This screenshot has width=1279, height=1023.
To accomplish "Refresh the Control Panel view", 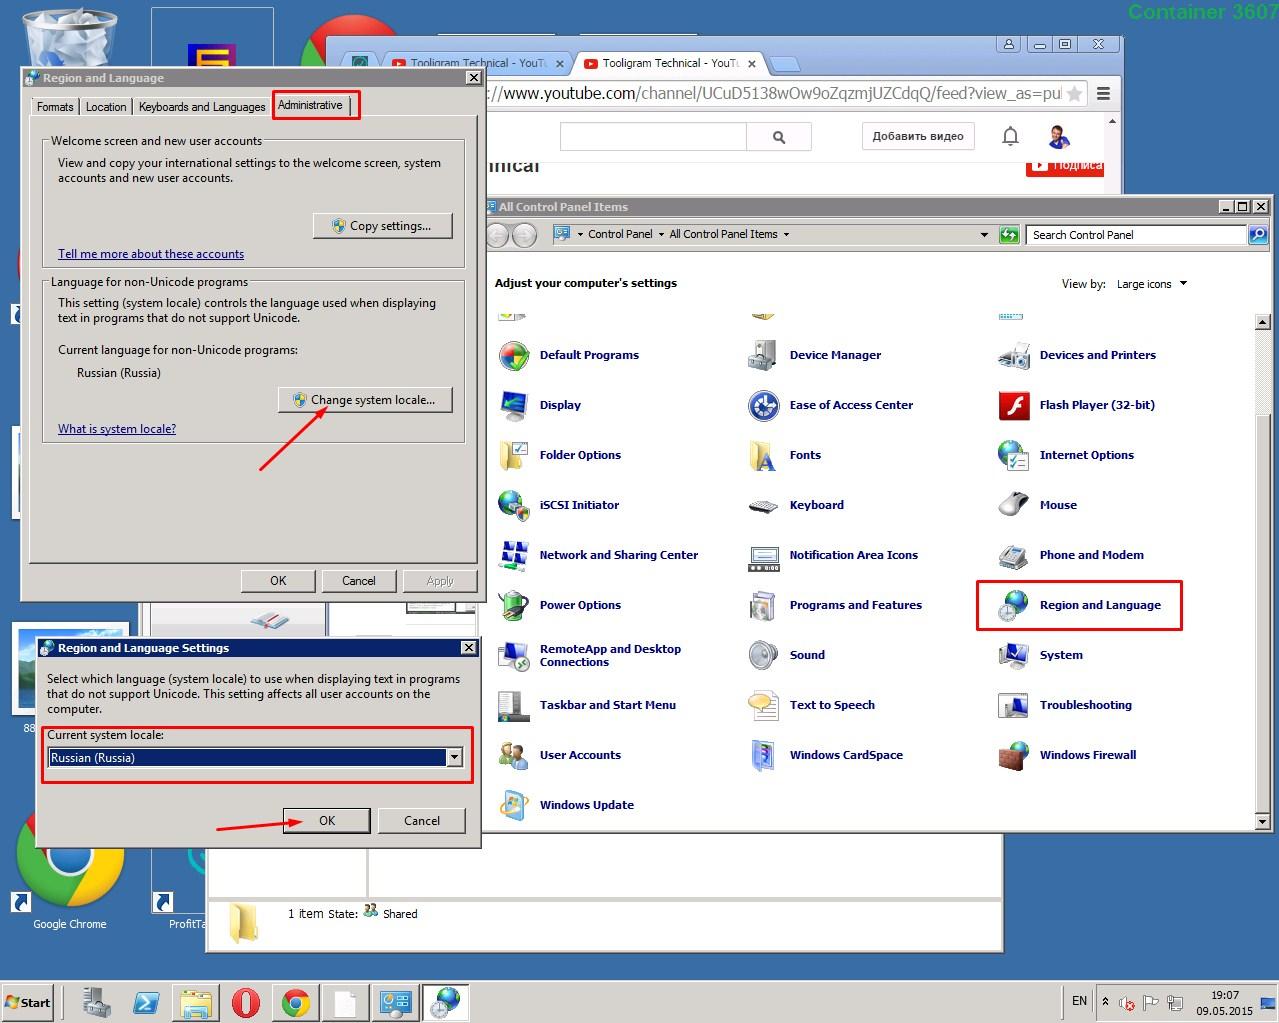I will (1009, 234).
